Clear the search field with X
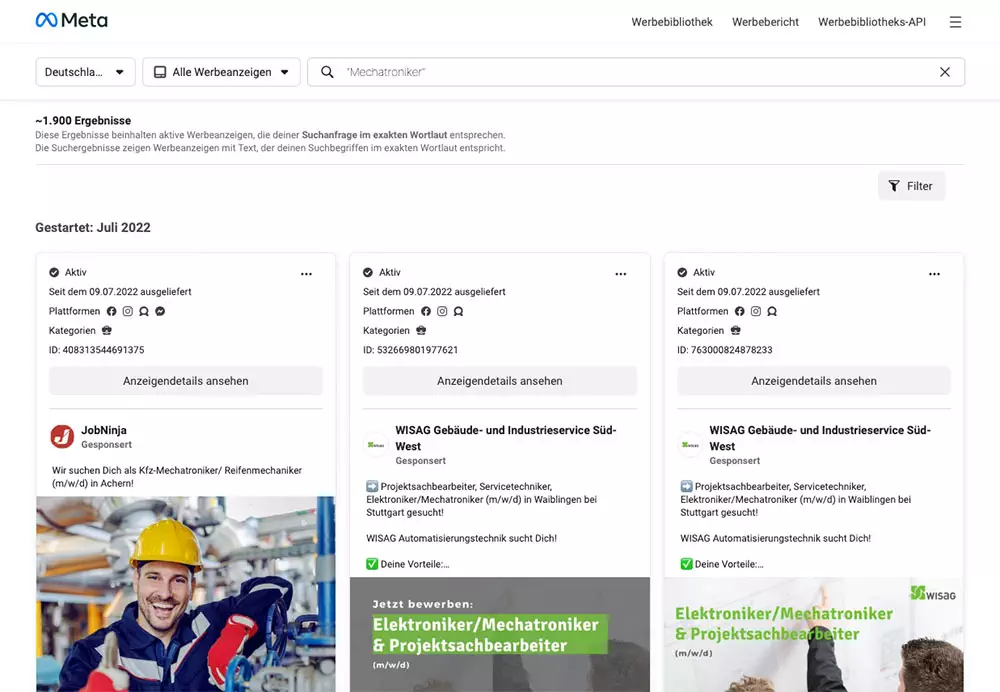 (945, 72)
